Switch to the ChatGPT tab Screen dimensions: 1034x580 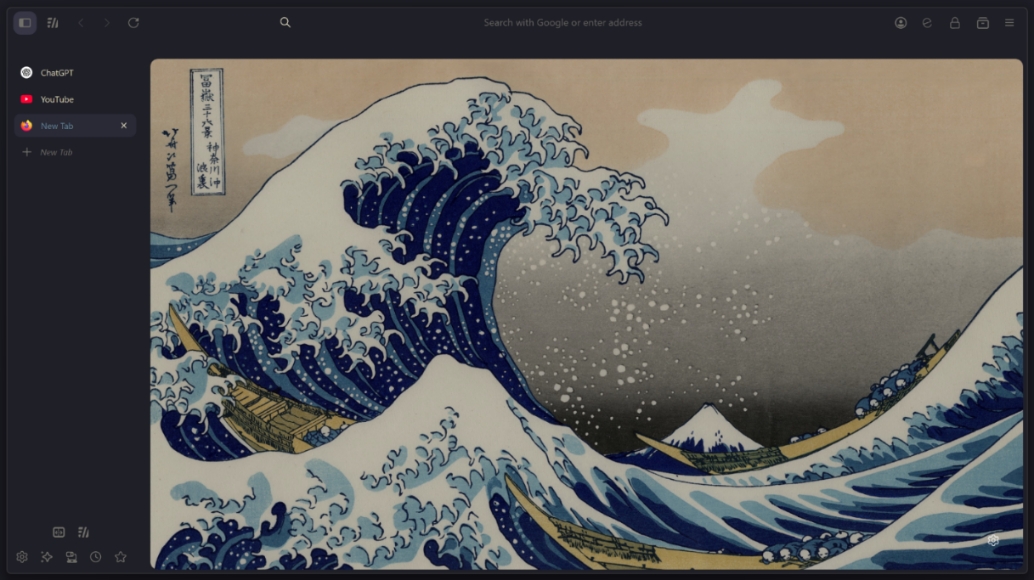75,72
